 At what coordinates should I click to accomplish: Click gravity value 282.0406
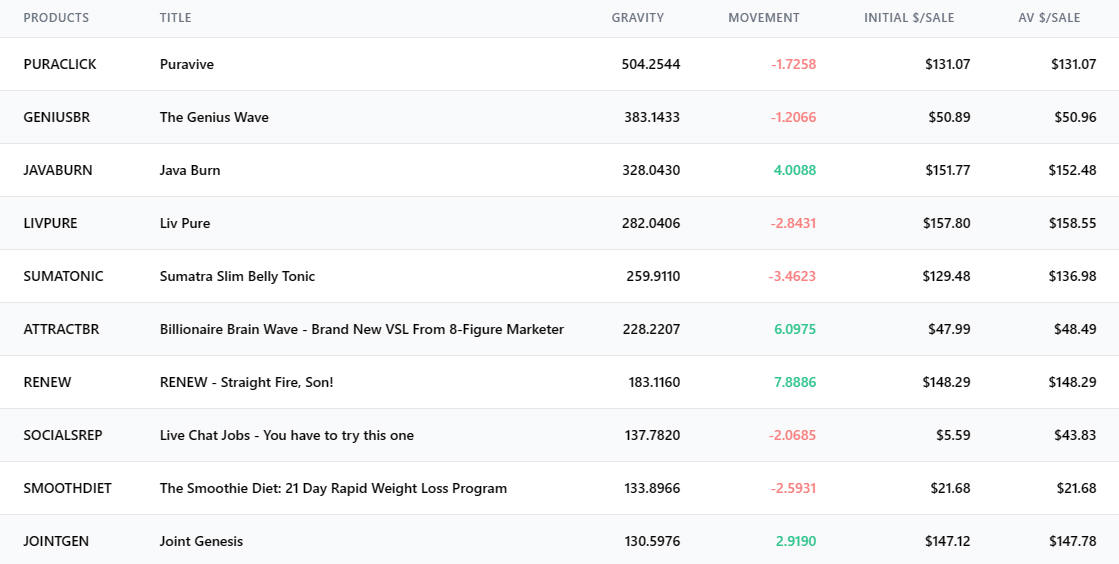(652, 223)
